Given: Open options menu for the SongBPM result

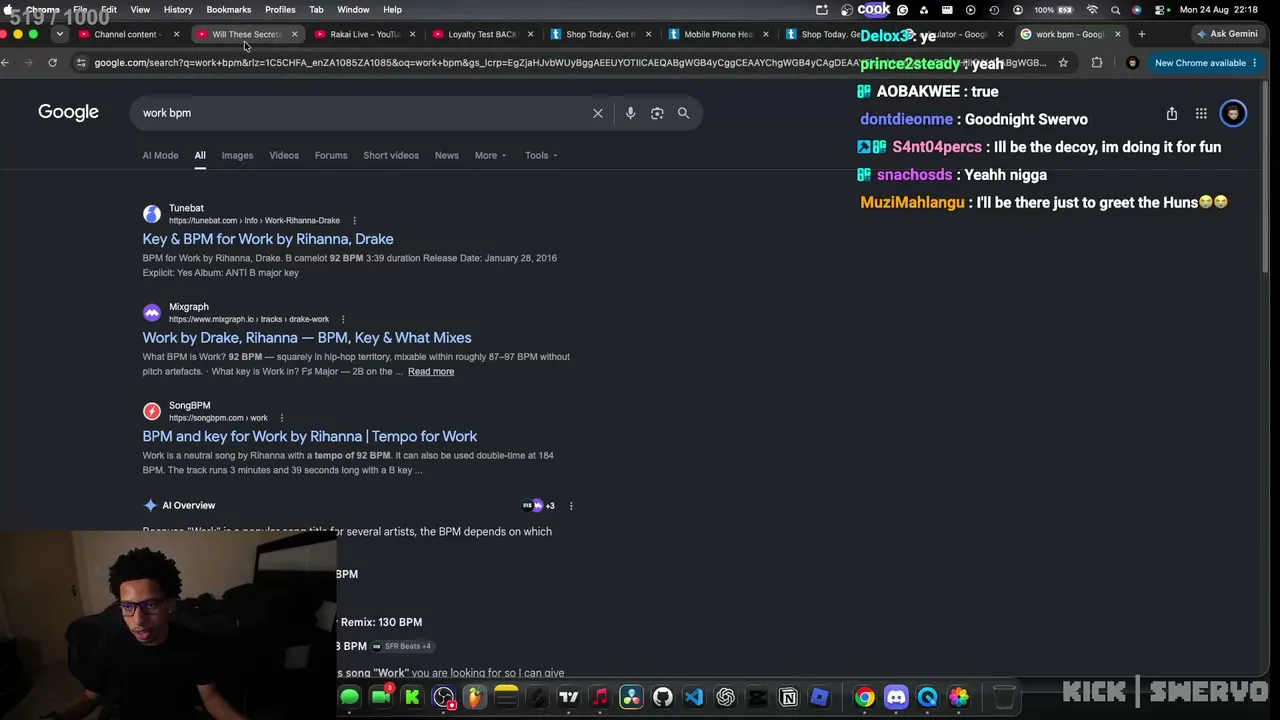Looking at the screenshot, I should tap(282, 418).
